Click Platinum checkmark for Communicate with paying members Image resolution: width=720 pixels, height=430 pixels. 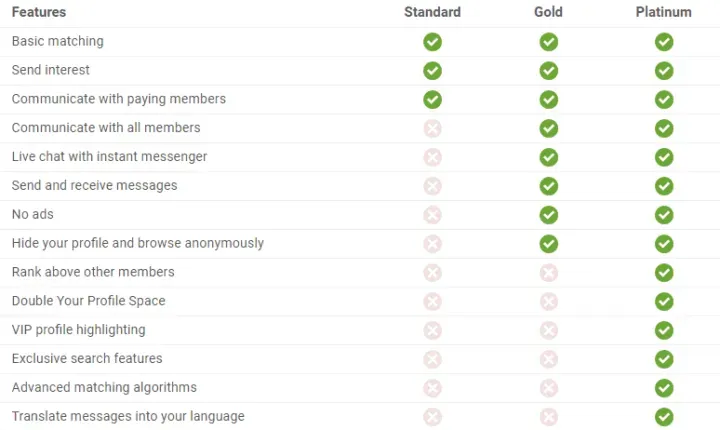pyautogui.click(x=664, y=100)
